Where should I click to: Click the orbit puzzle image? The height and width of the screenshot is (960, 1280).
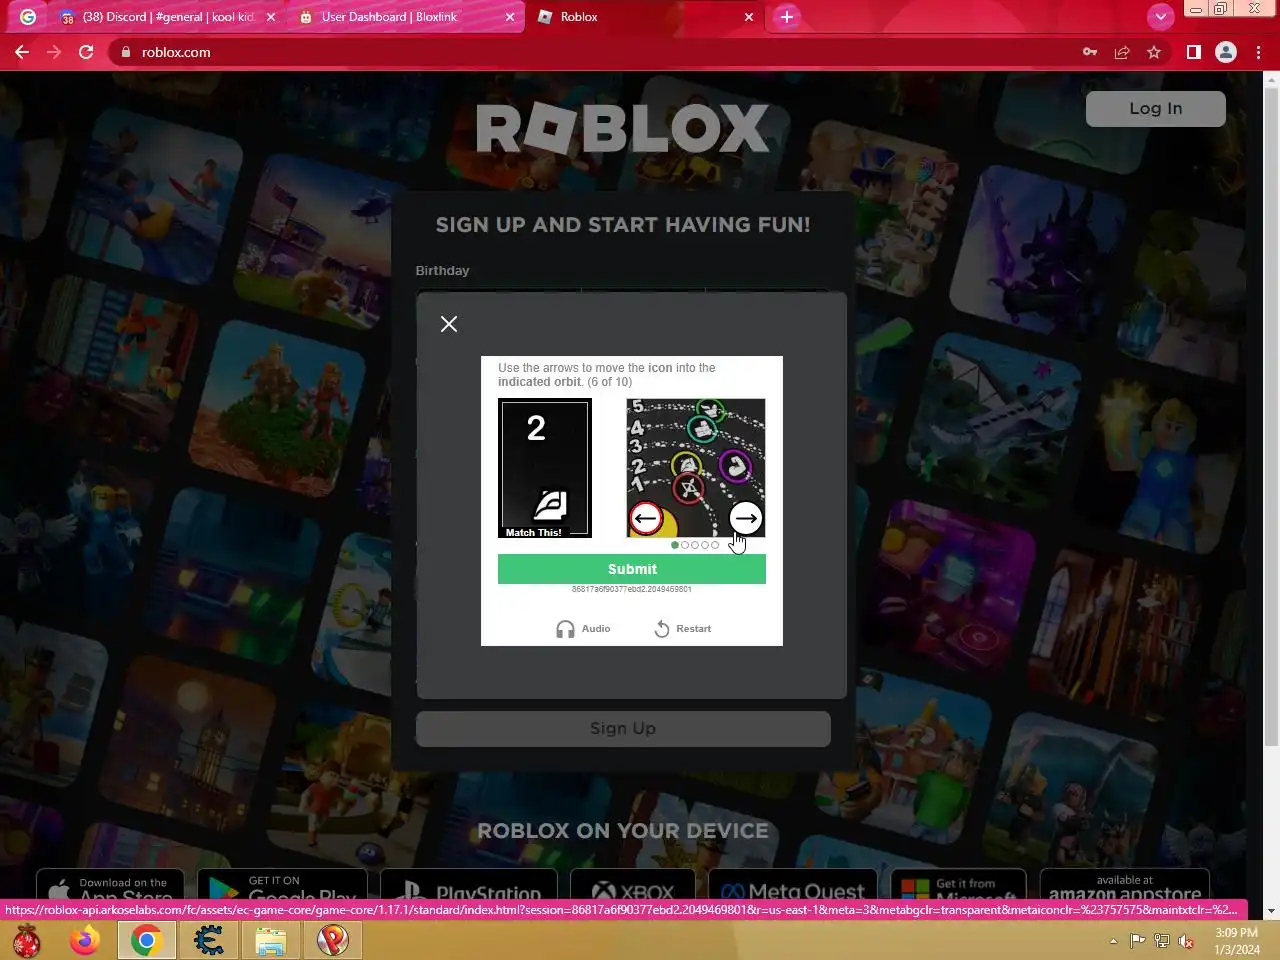[x=696, y=468]
